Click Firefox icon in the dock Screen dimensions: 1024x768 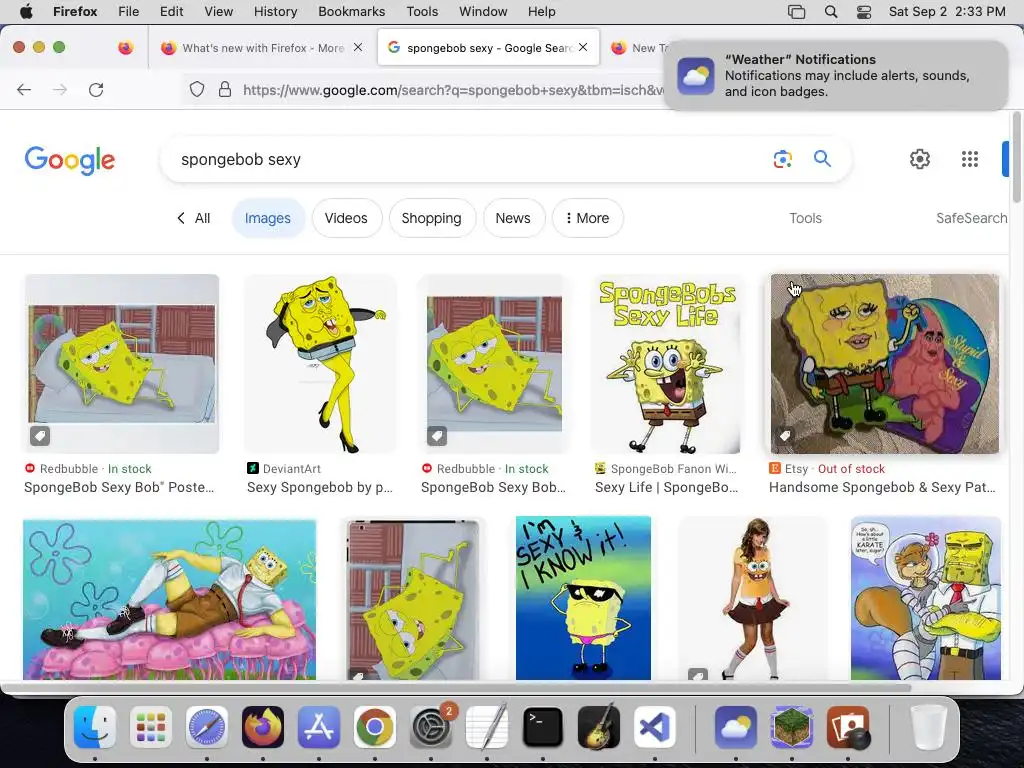tap(263, 727)
